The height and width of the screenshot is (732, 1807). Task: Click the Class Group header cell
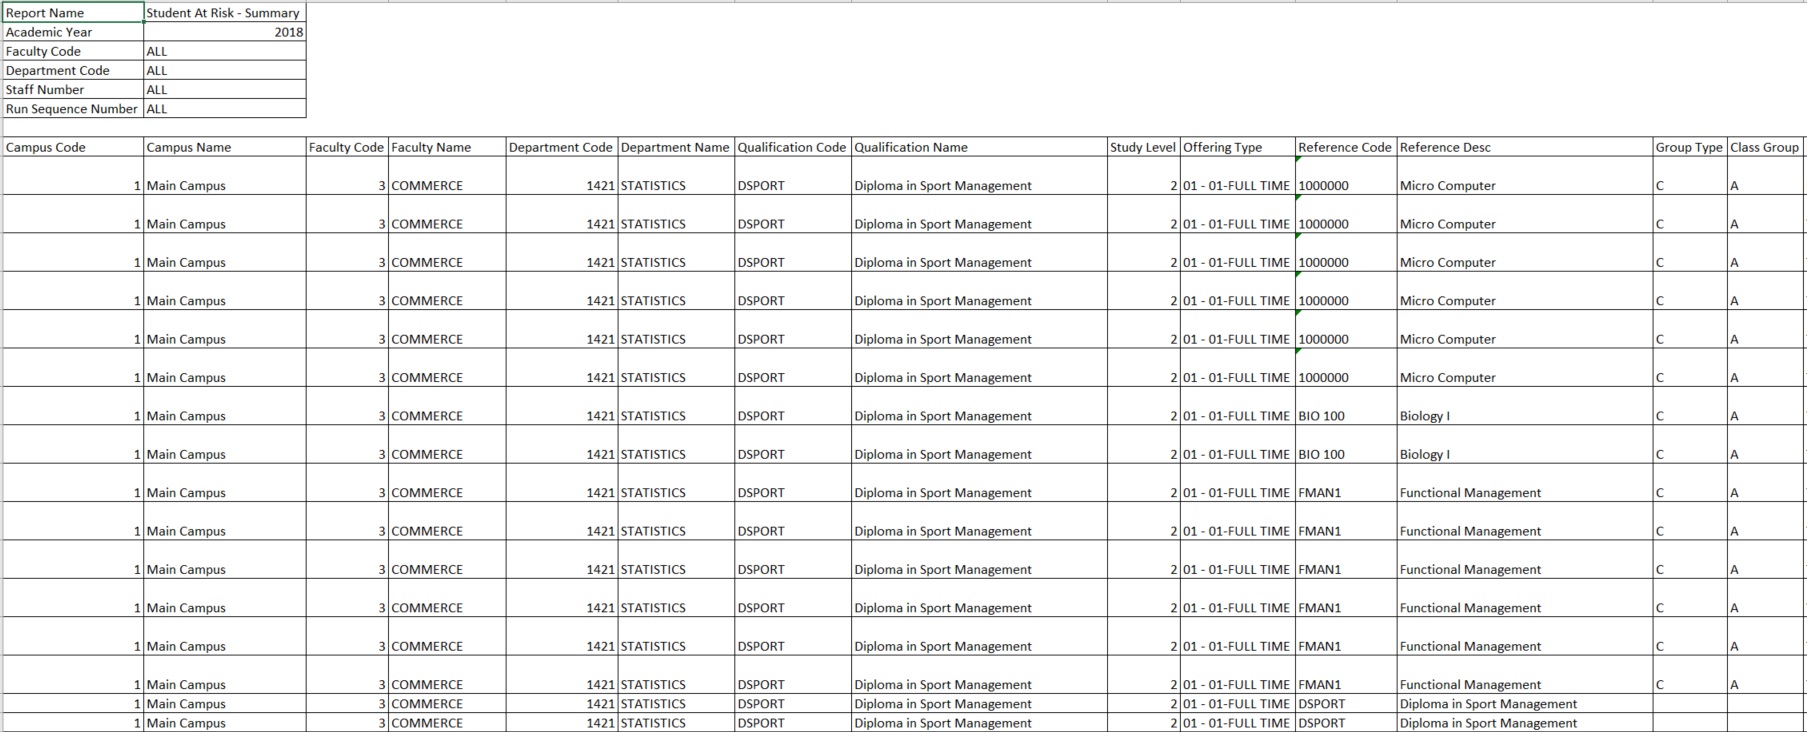(x=1765, y=147)
